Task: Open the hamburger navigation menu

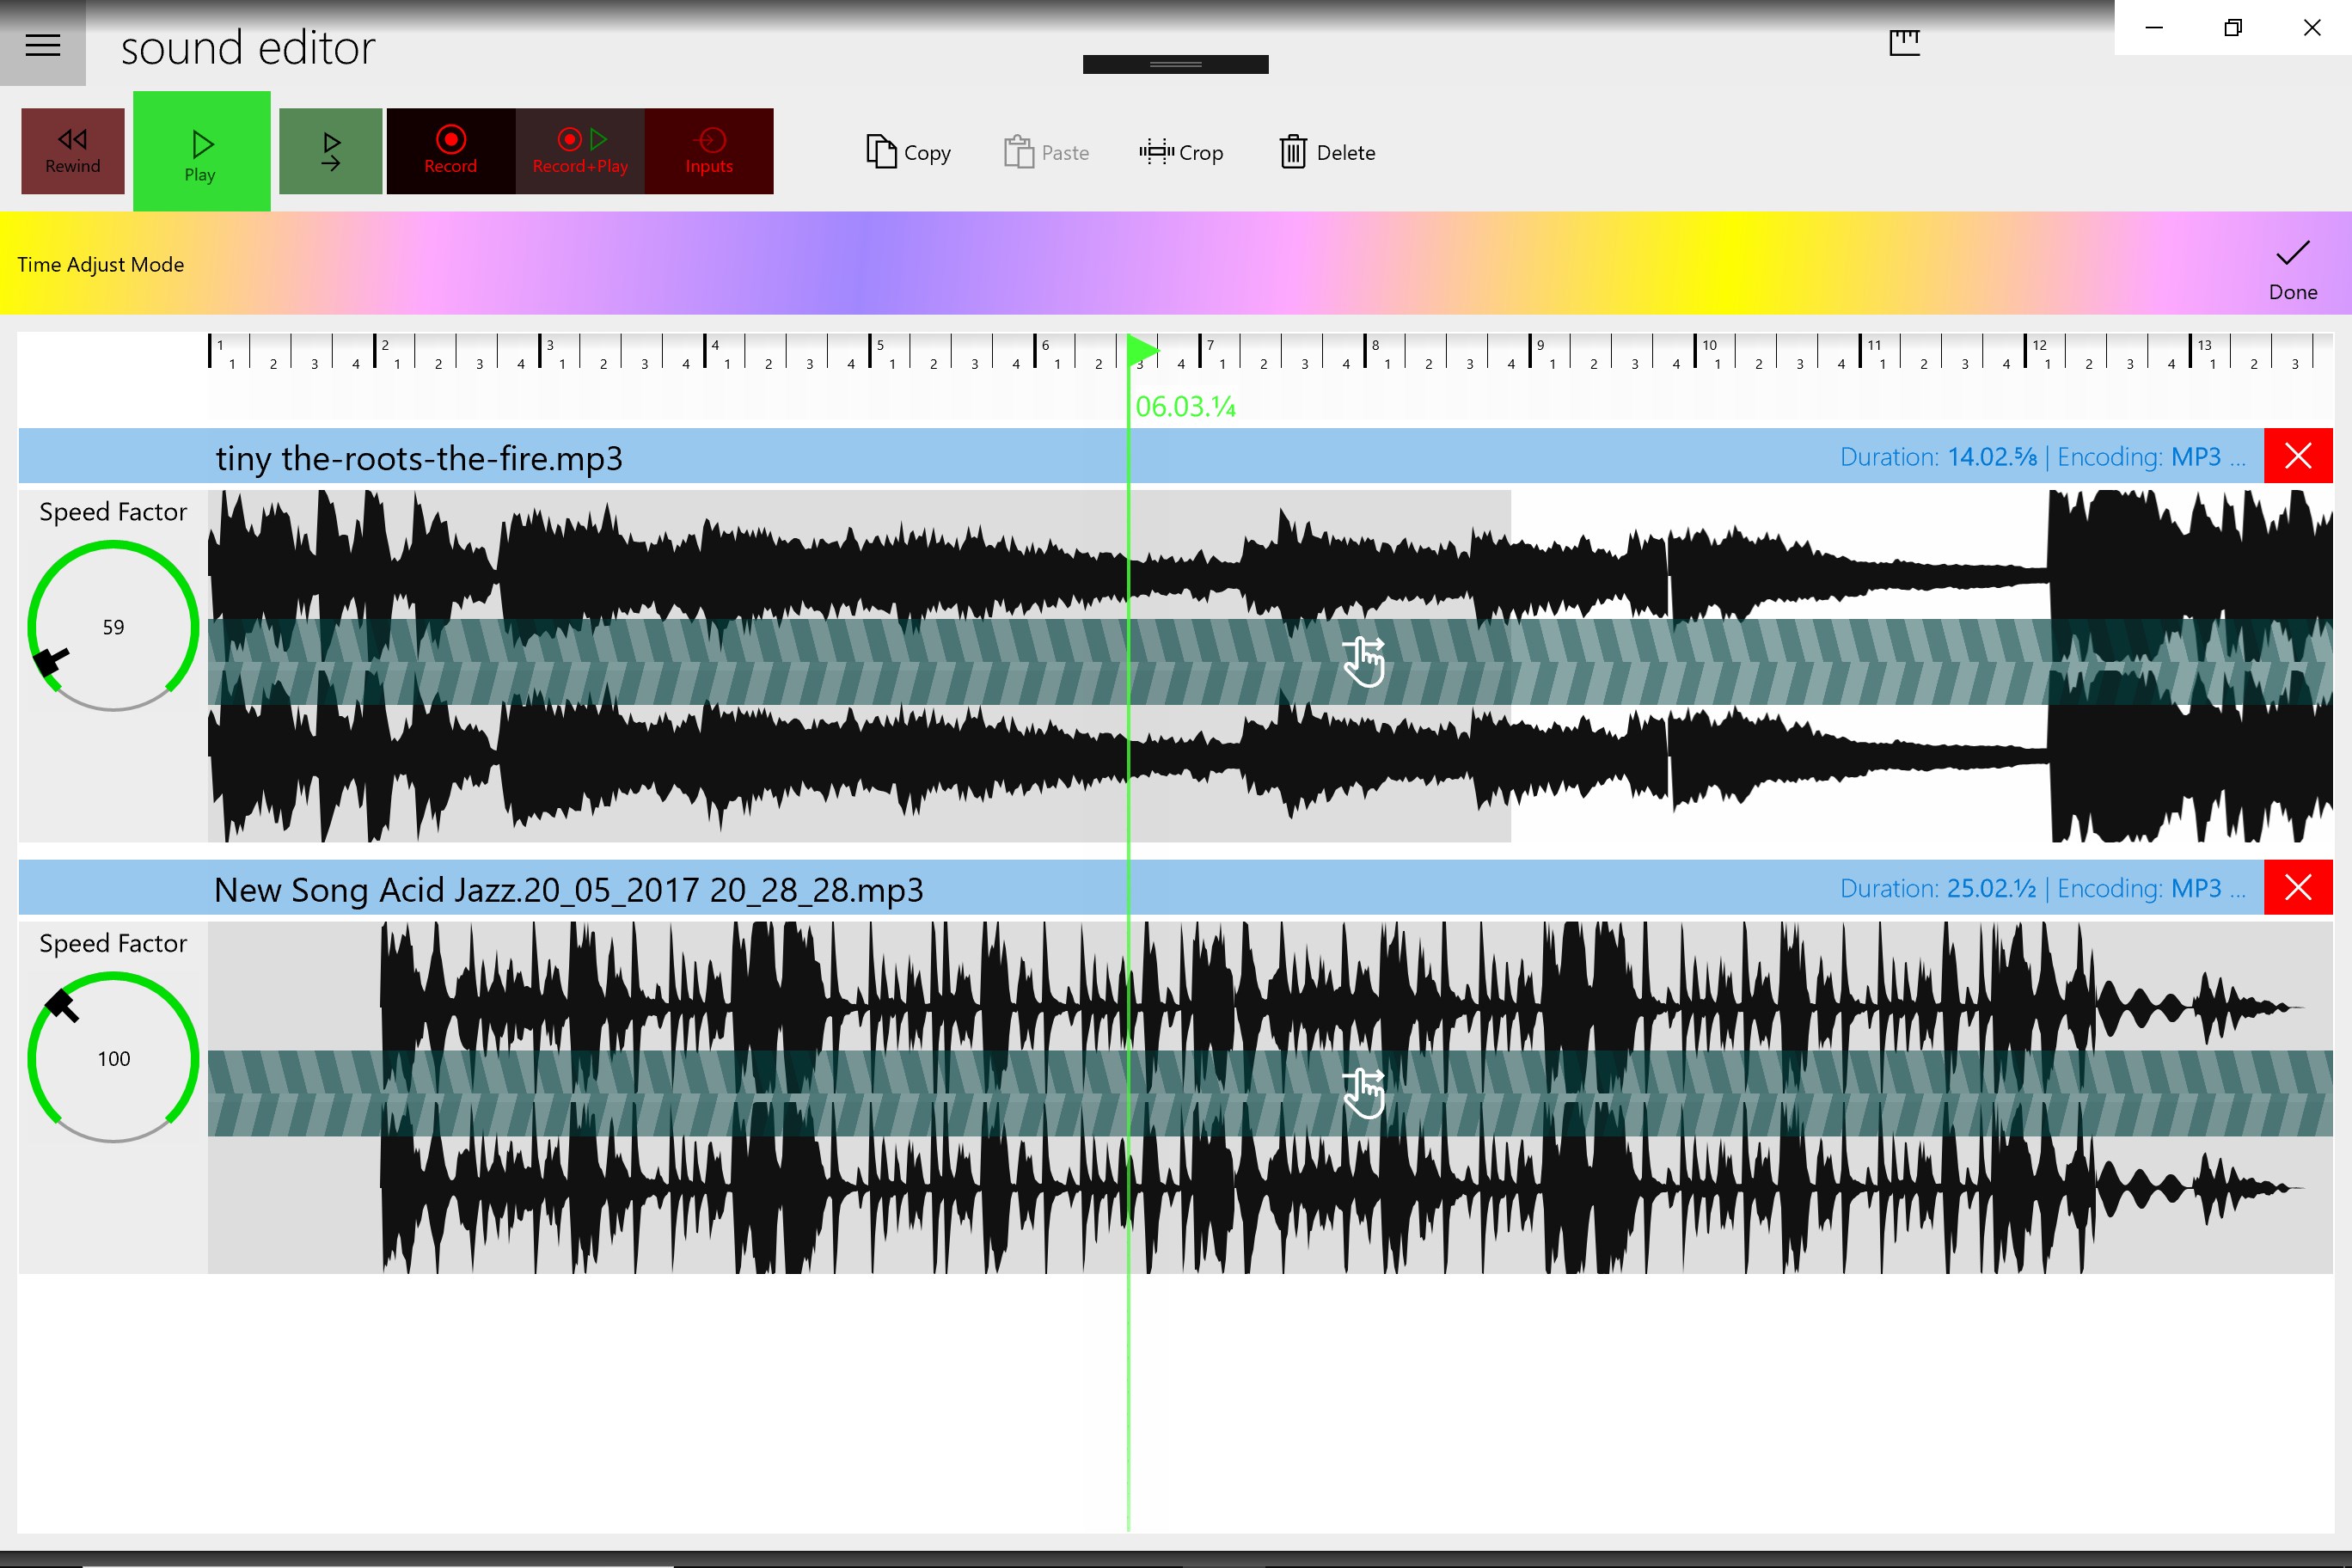Action: coord(43,44)
